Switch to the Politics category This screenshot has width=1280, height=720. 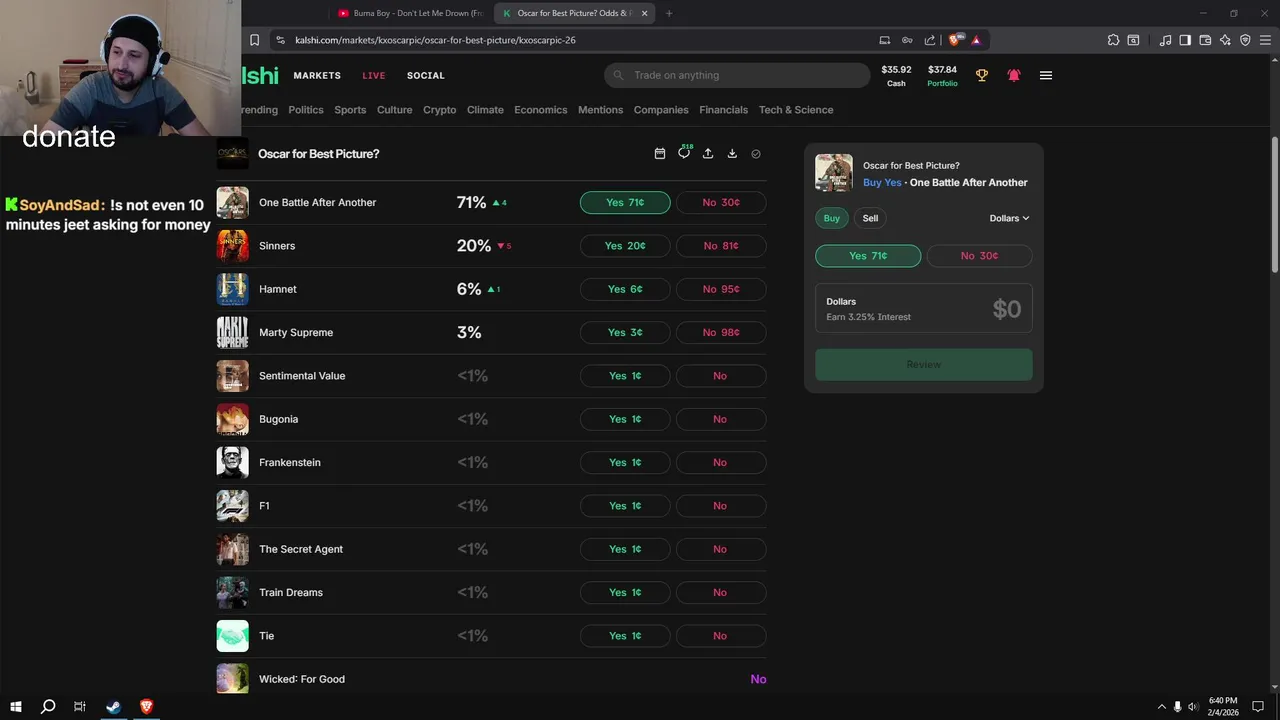point(306,110)
